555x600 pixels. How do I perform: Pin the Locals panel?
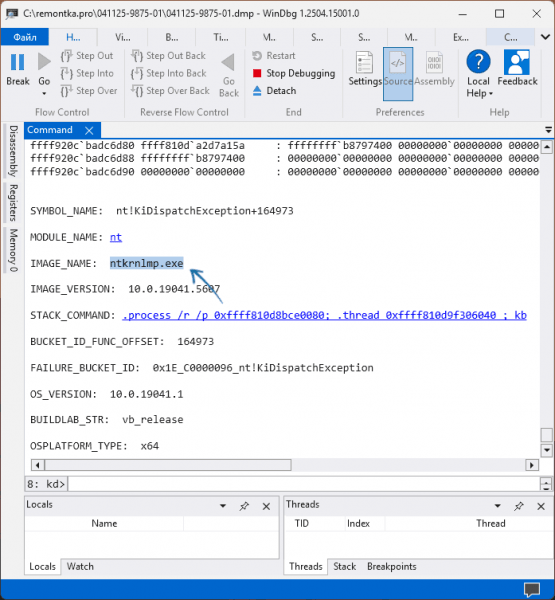(x=244, y=506)
